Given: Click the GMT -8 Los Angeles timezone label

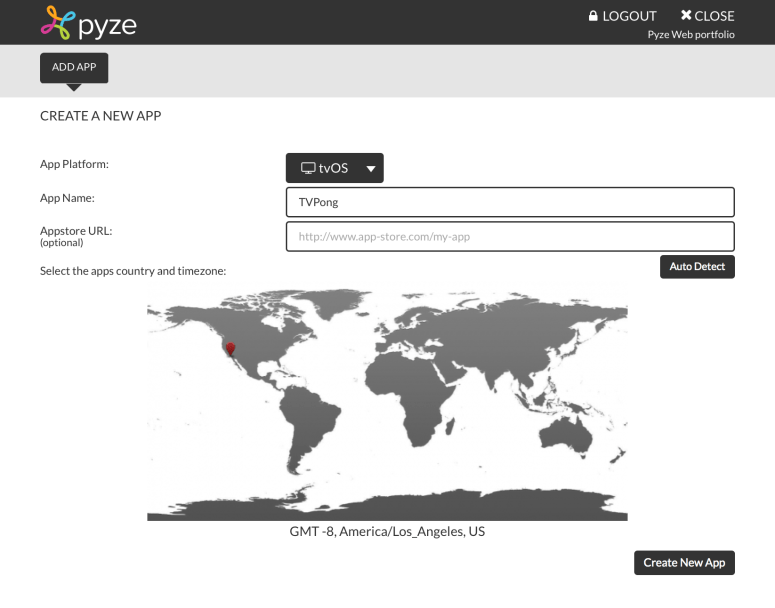Looking at the screenshot, I should pyautogui.click(x=387, y=532).
